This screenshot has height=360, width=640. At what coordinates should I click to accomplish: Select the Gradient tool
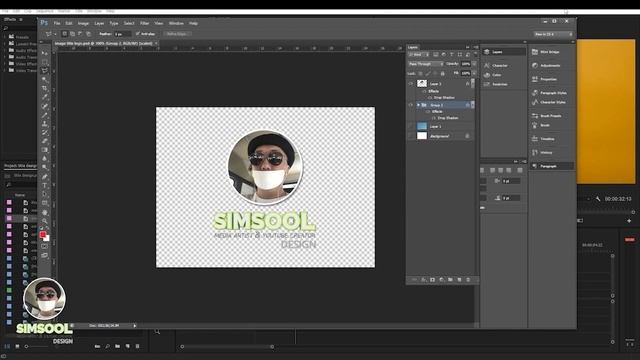(44, 149)
